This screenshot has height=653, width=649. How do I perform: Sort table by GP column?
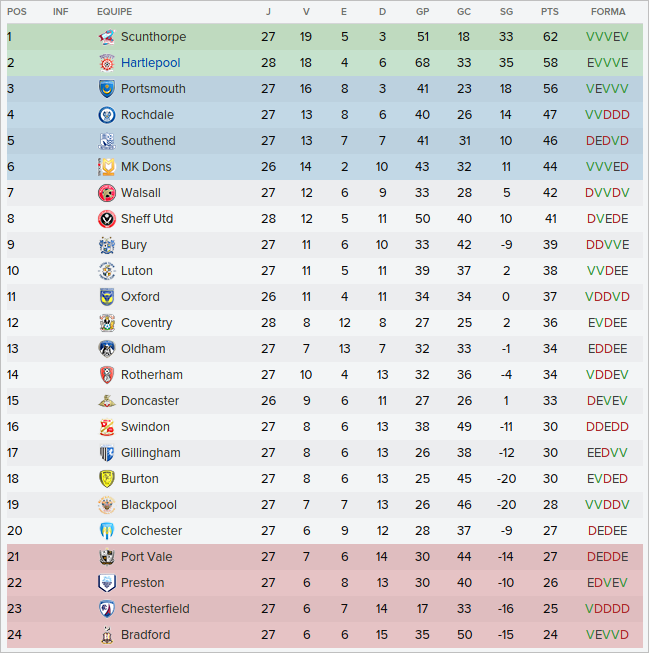(x=422, y=12)
